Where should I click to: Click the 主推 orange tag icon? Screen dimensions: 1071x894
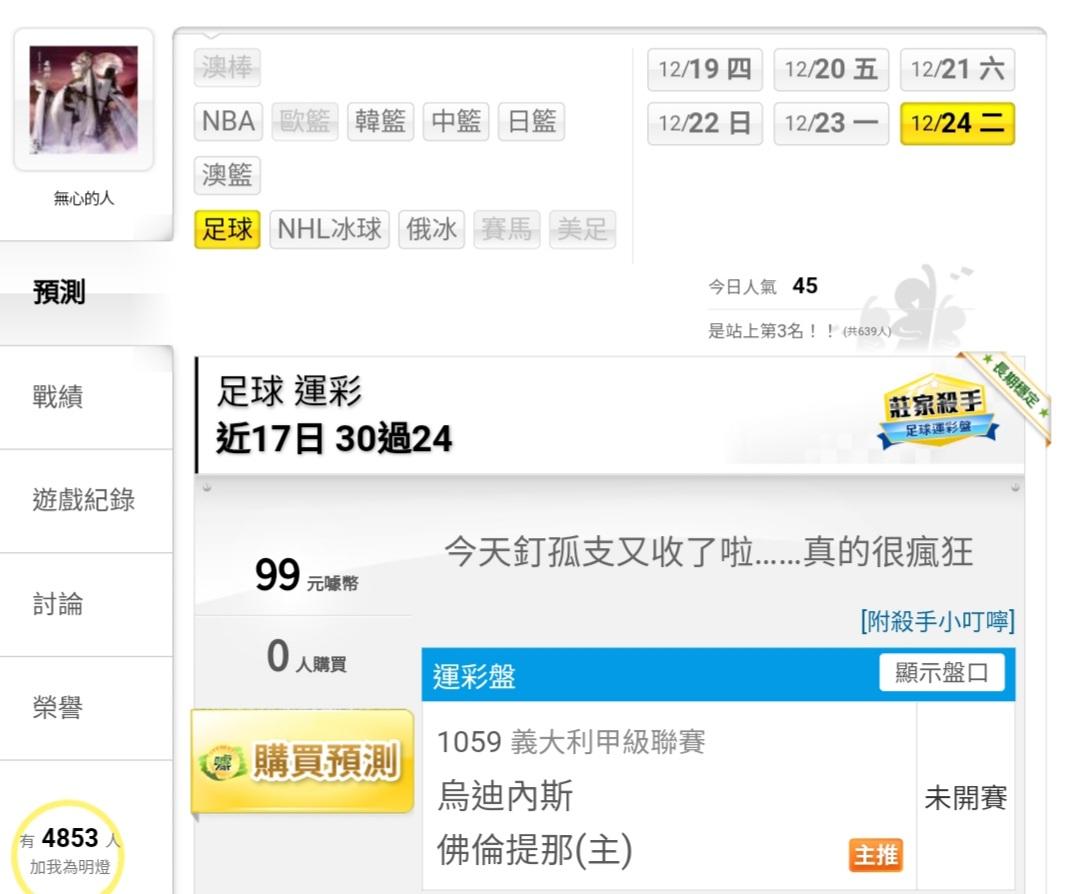click(x=876, y=854)
